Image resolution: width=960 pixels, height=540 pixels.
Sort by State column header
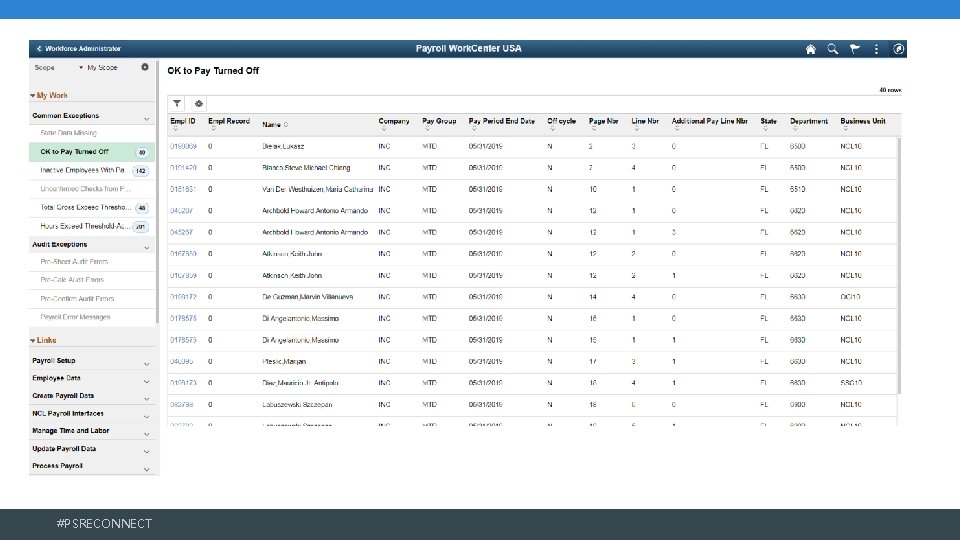click(x=768, y=122)
